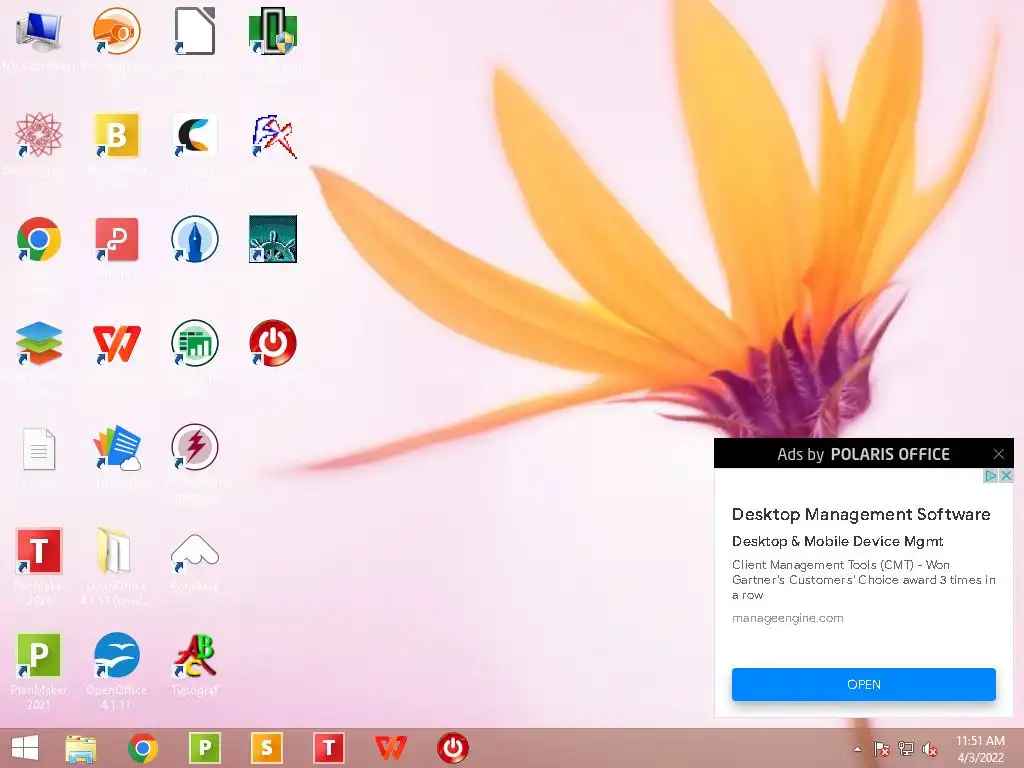
Task: Launch the yellow B BasicMaker shortcut
Action: pos(116,135)
